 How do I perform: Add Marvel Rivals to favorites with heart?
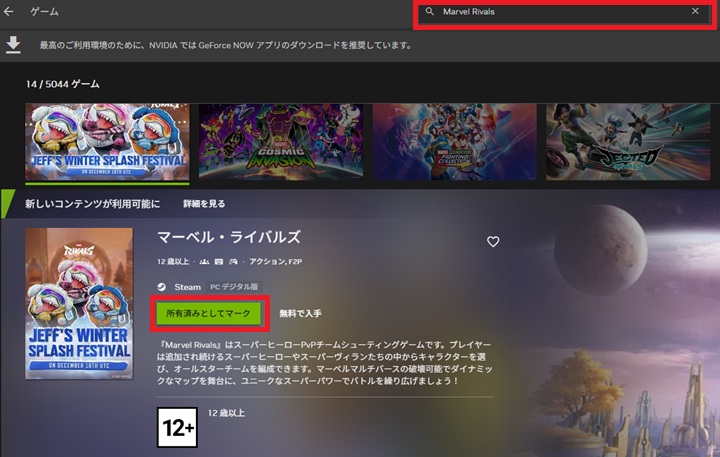(492, 242)
